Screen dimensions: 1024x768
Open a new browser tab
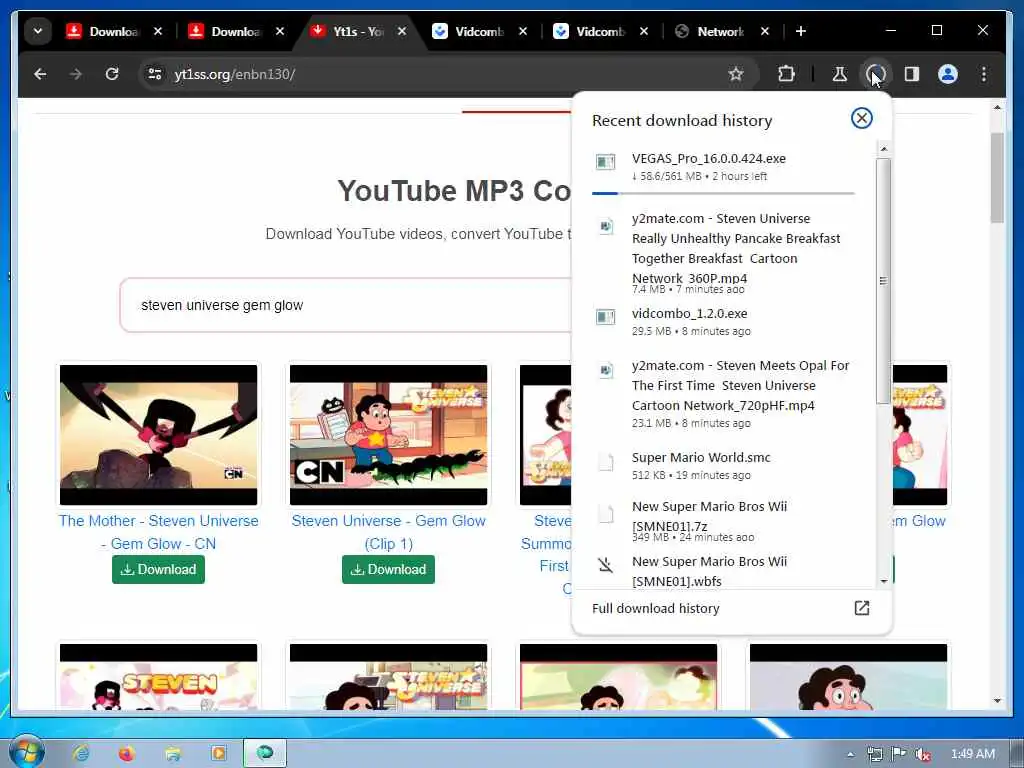pos(801,31)
